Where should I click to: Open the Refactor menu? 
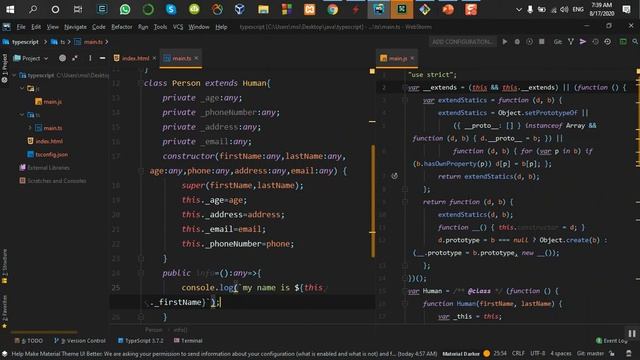coord(122,27)
